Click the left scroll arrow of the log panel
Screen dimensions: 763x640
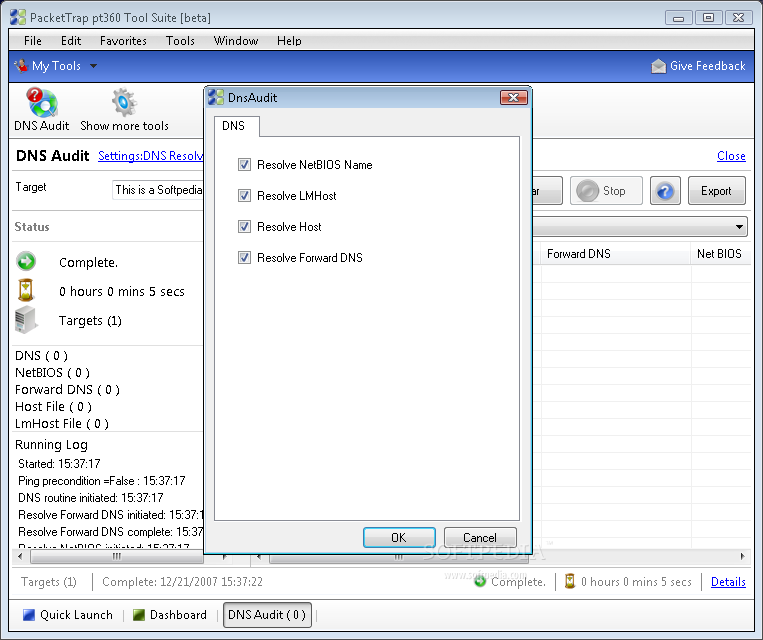[x=20, y=556]
